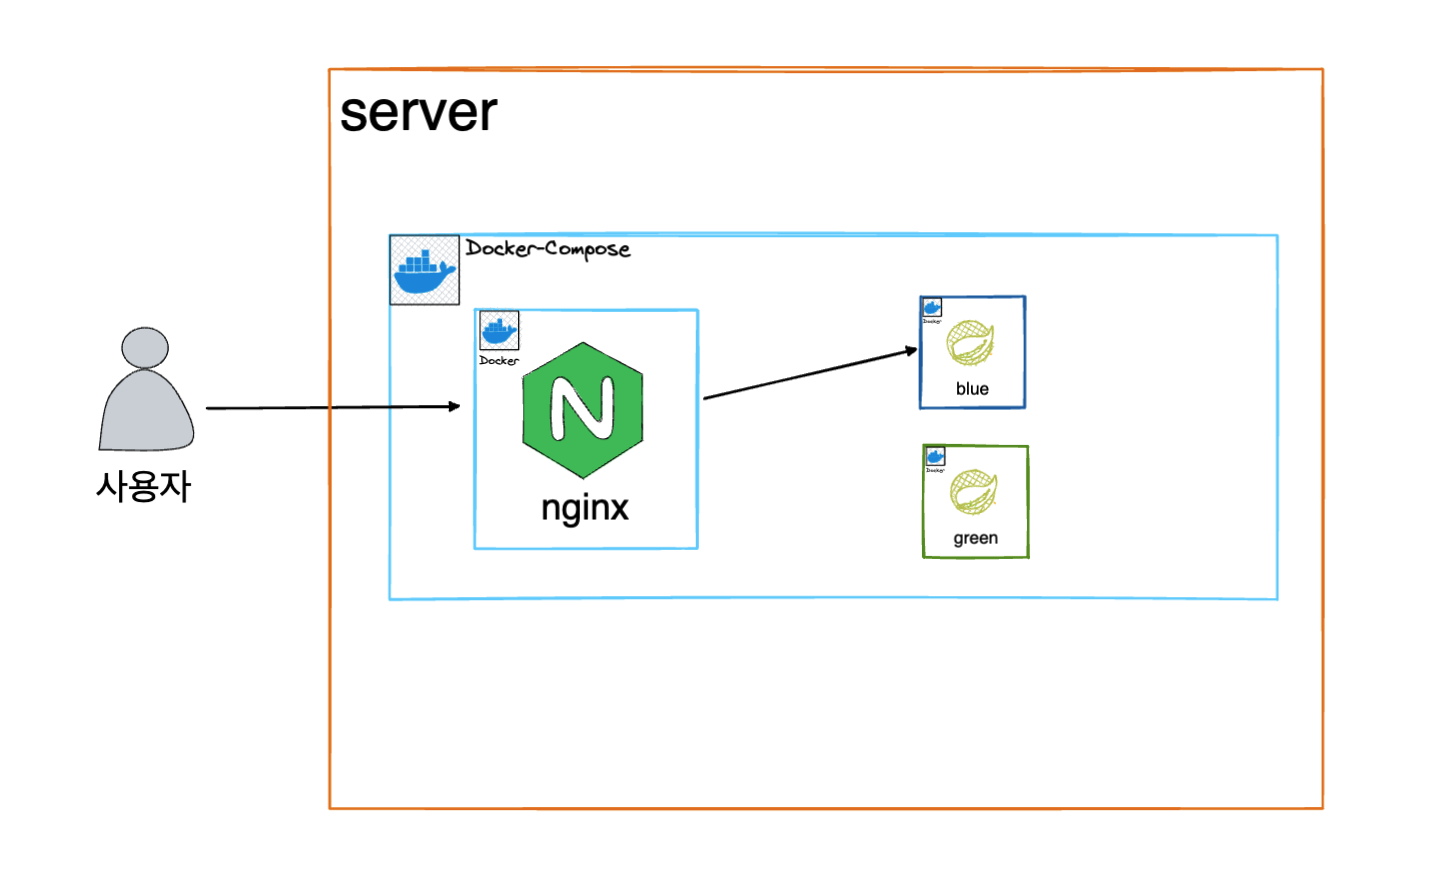Click the Spring leaf icon in green box
This screenshot has width=1448, height=884.
coord(973,492)
